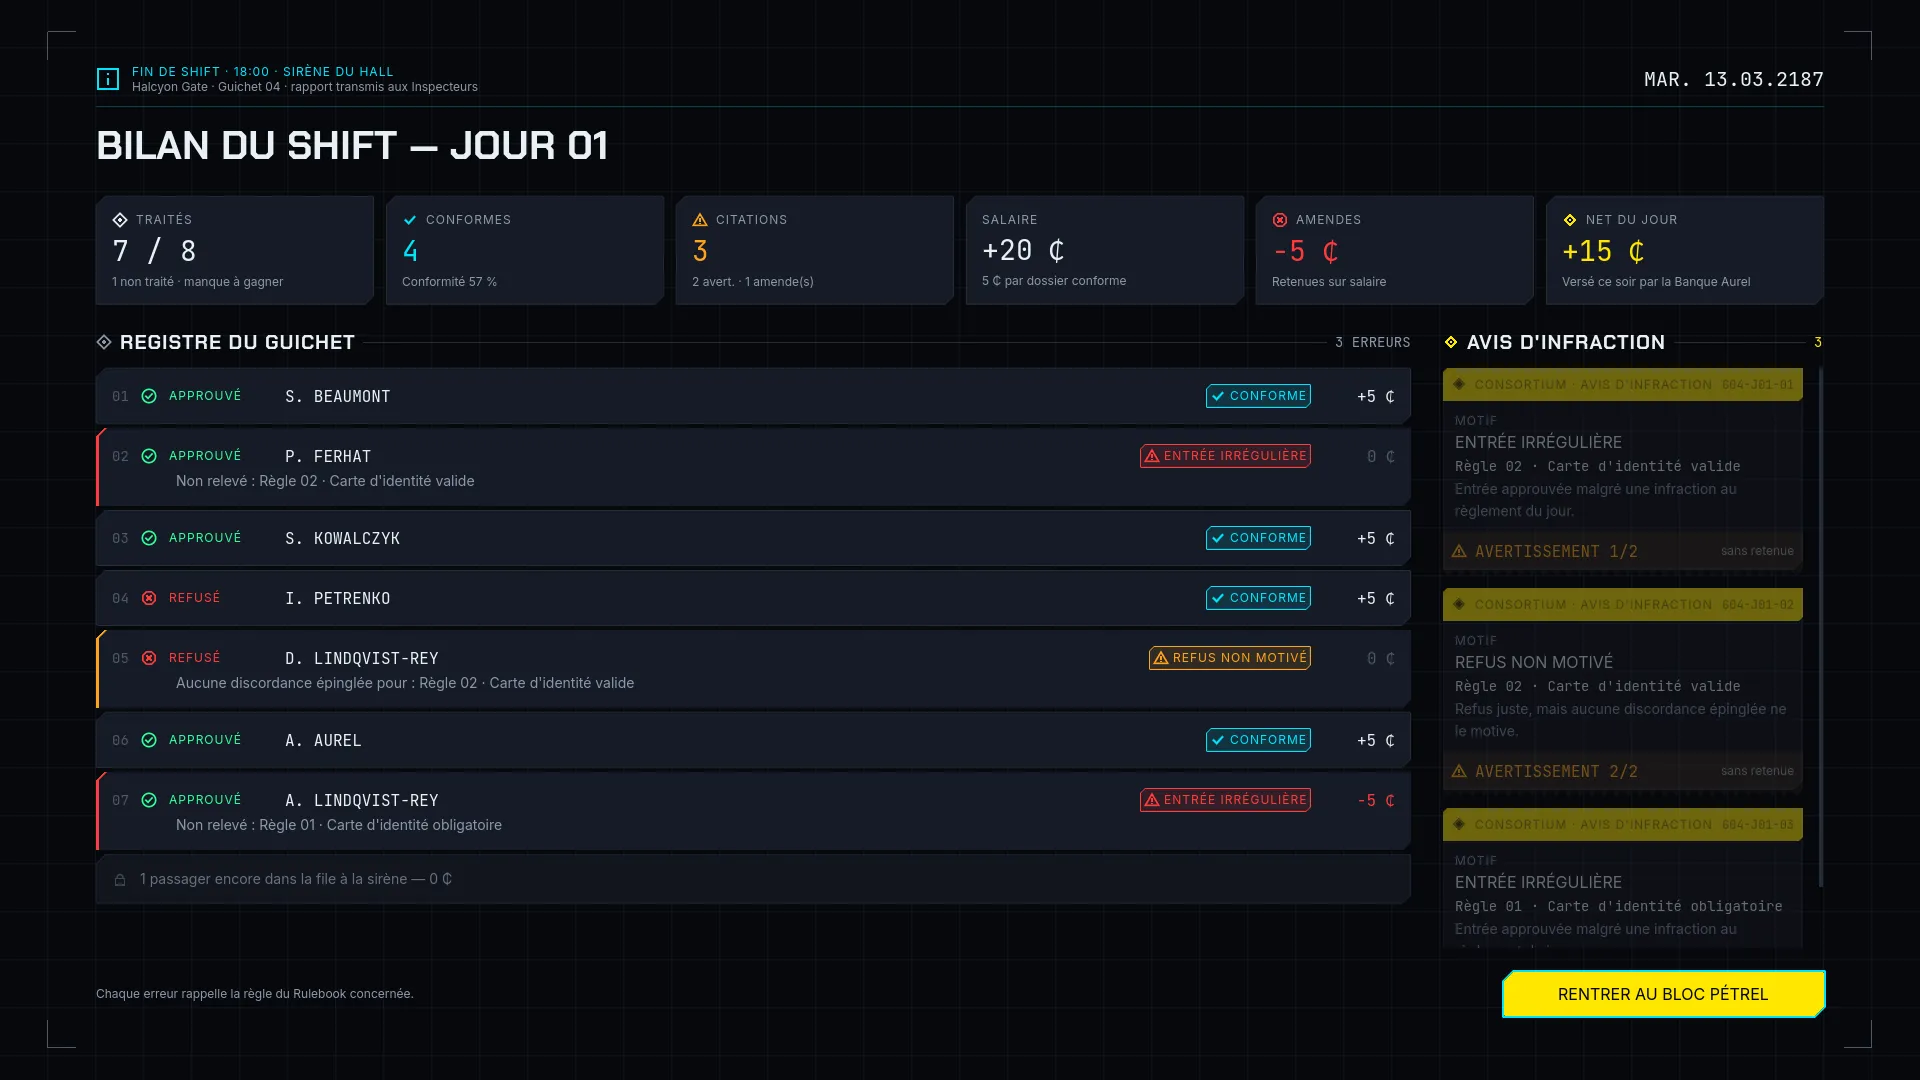Image resolution: width=1920 pixels, height=1080 pixels.
Task: Click the Aucune discordance épinglée note
Action: (405, 683)
